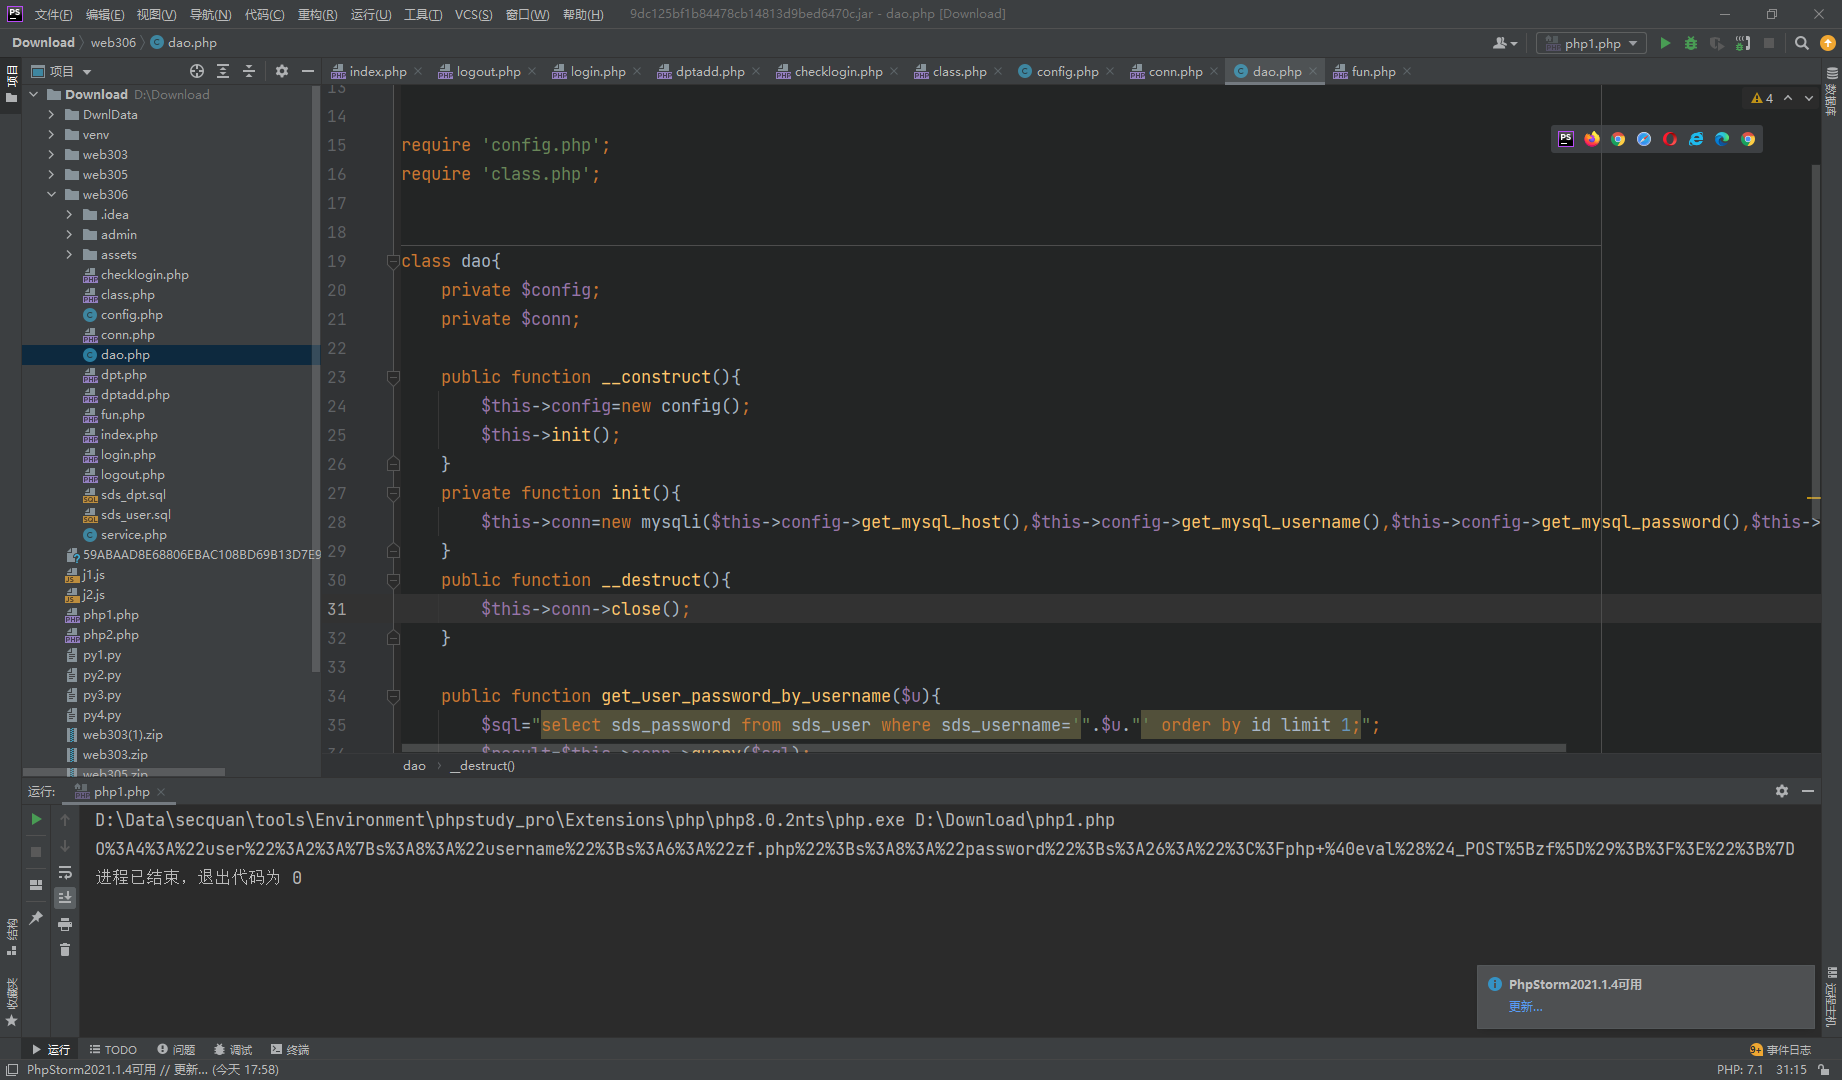Open service.php in project tree
The image size is (1842, 1080).
(133, 535)
